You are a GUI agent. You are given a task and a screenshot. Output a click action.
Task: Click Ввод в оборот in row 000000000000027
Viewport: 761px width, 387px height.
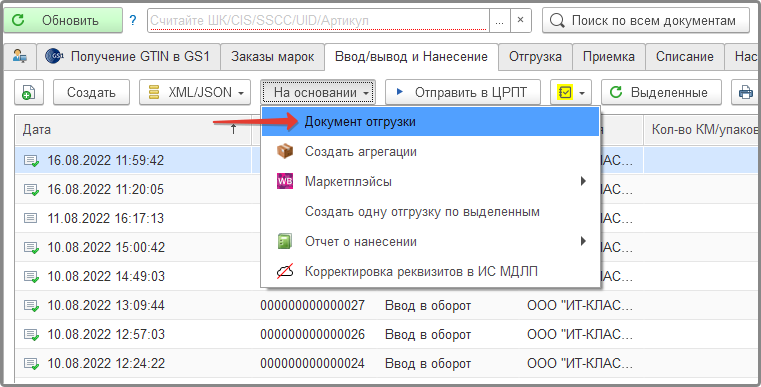pyautogui.click(x=428, y=305)
